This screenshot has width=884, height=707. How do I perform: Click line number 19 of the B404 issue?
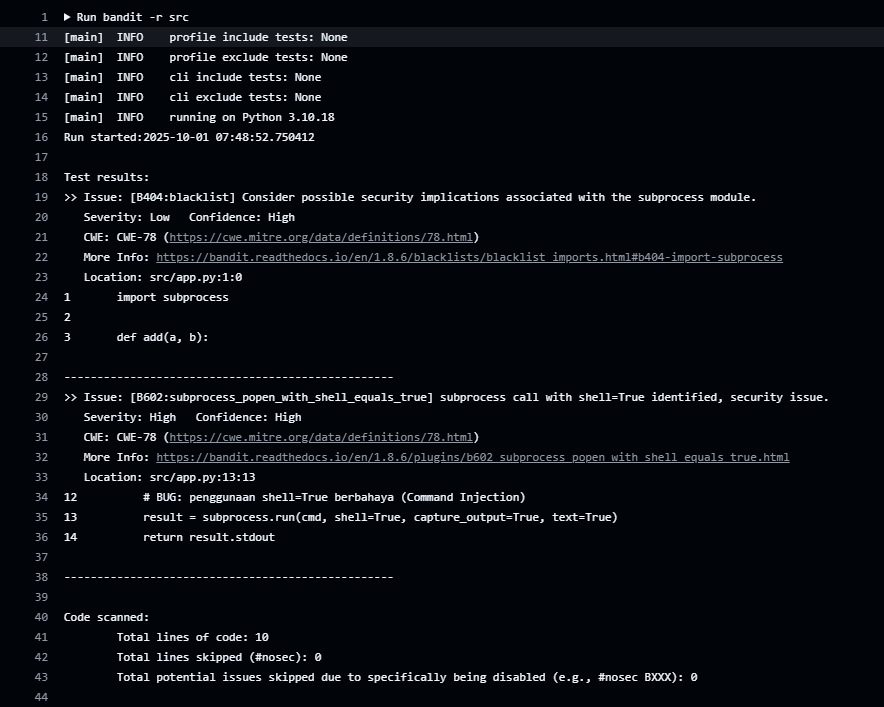point(41,197)
